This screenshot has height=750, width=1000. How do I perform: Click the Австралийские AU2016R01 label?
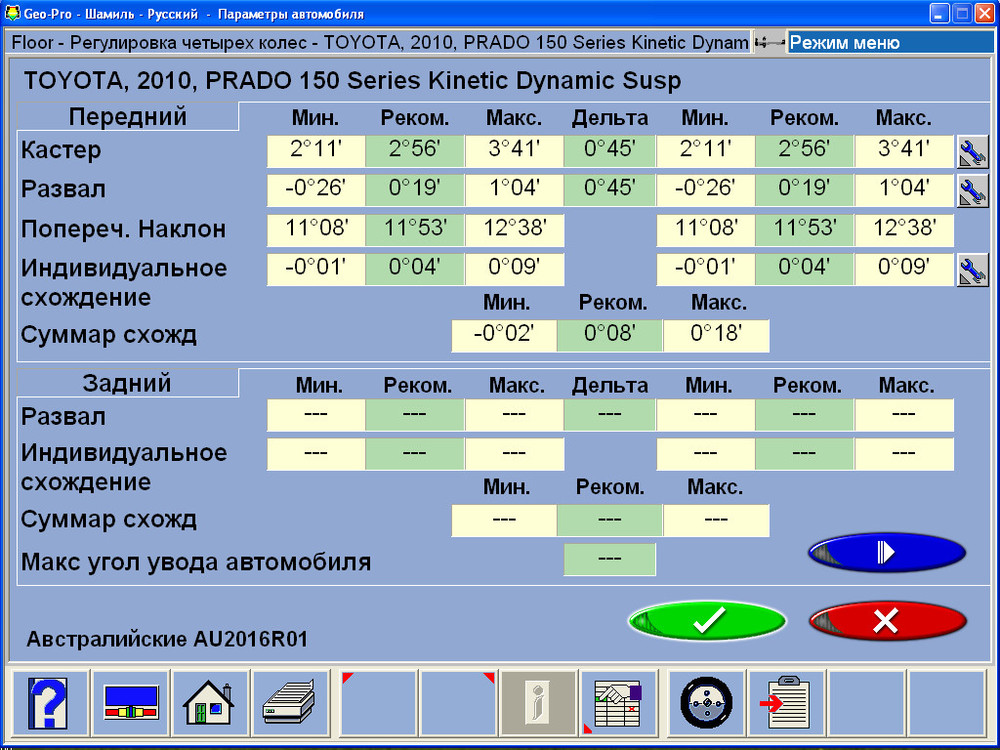[x=167, y=639]
